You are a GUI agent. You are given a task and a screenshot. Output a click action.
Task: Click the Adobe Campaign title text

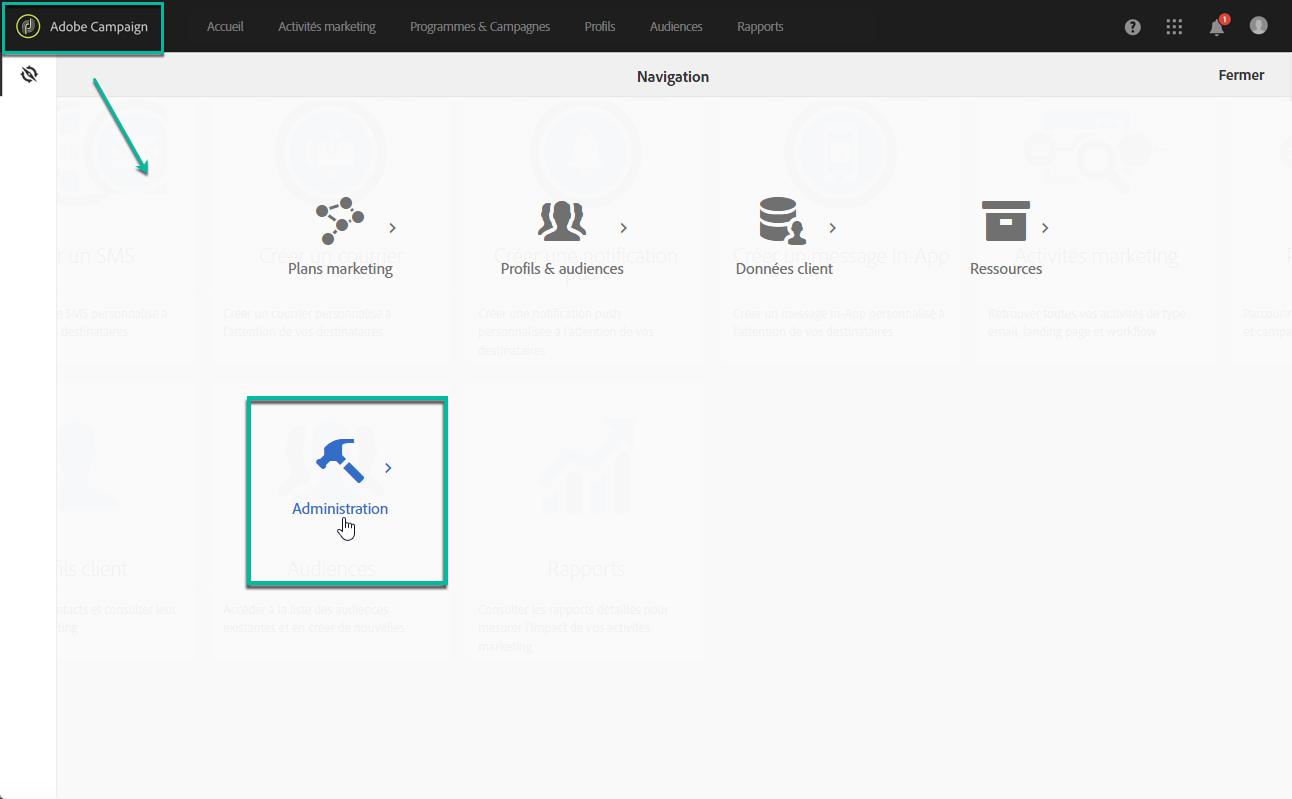pos(99,27)
